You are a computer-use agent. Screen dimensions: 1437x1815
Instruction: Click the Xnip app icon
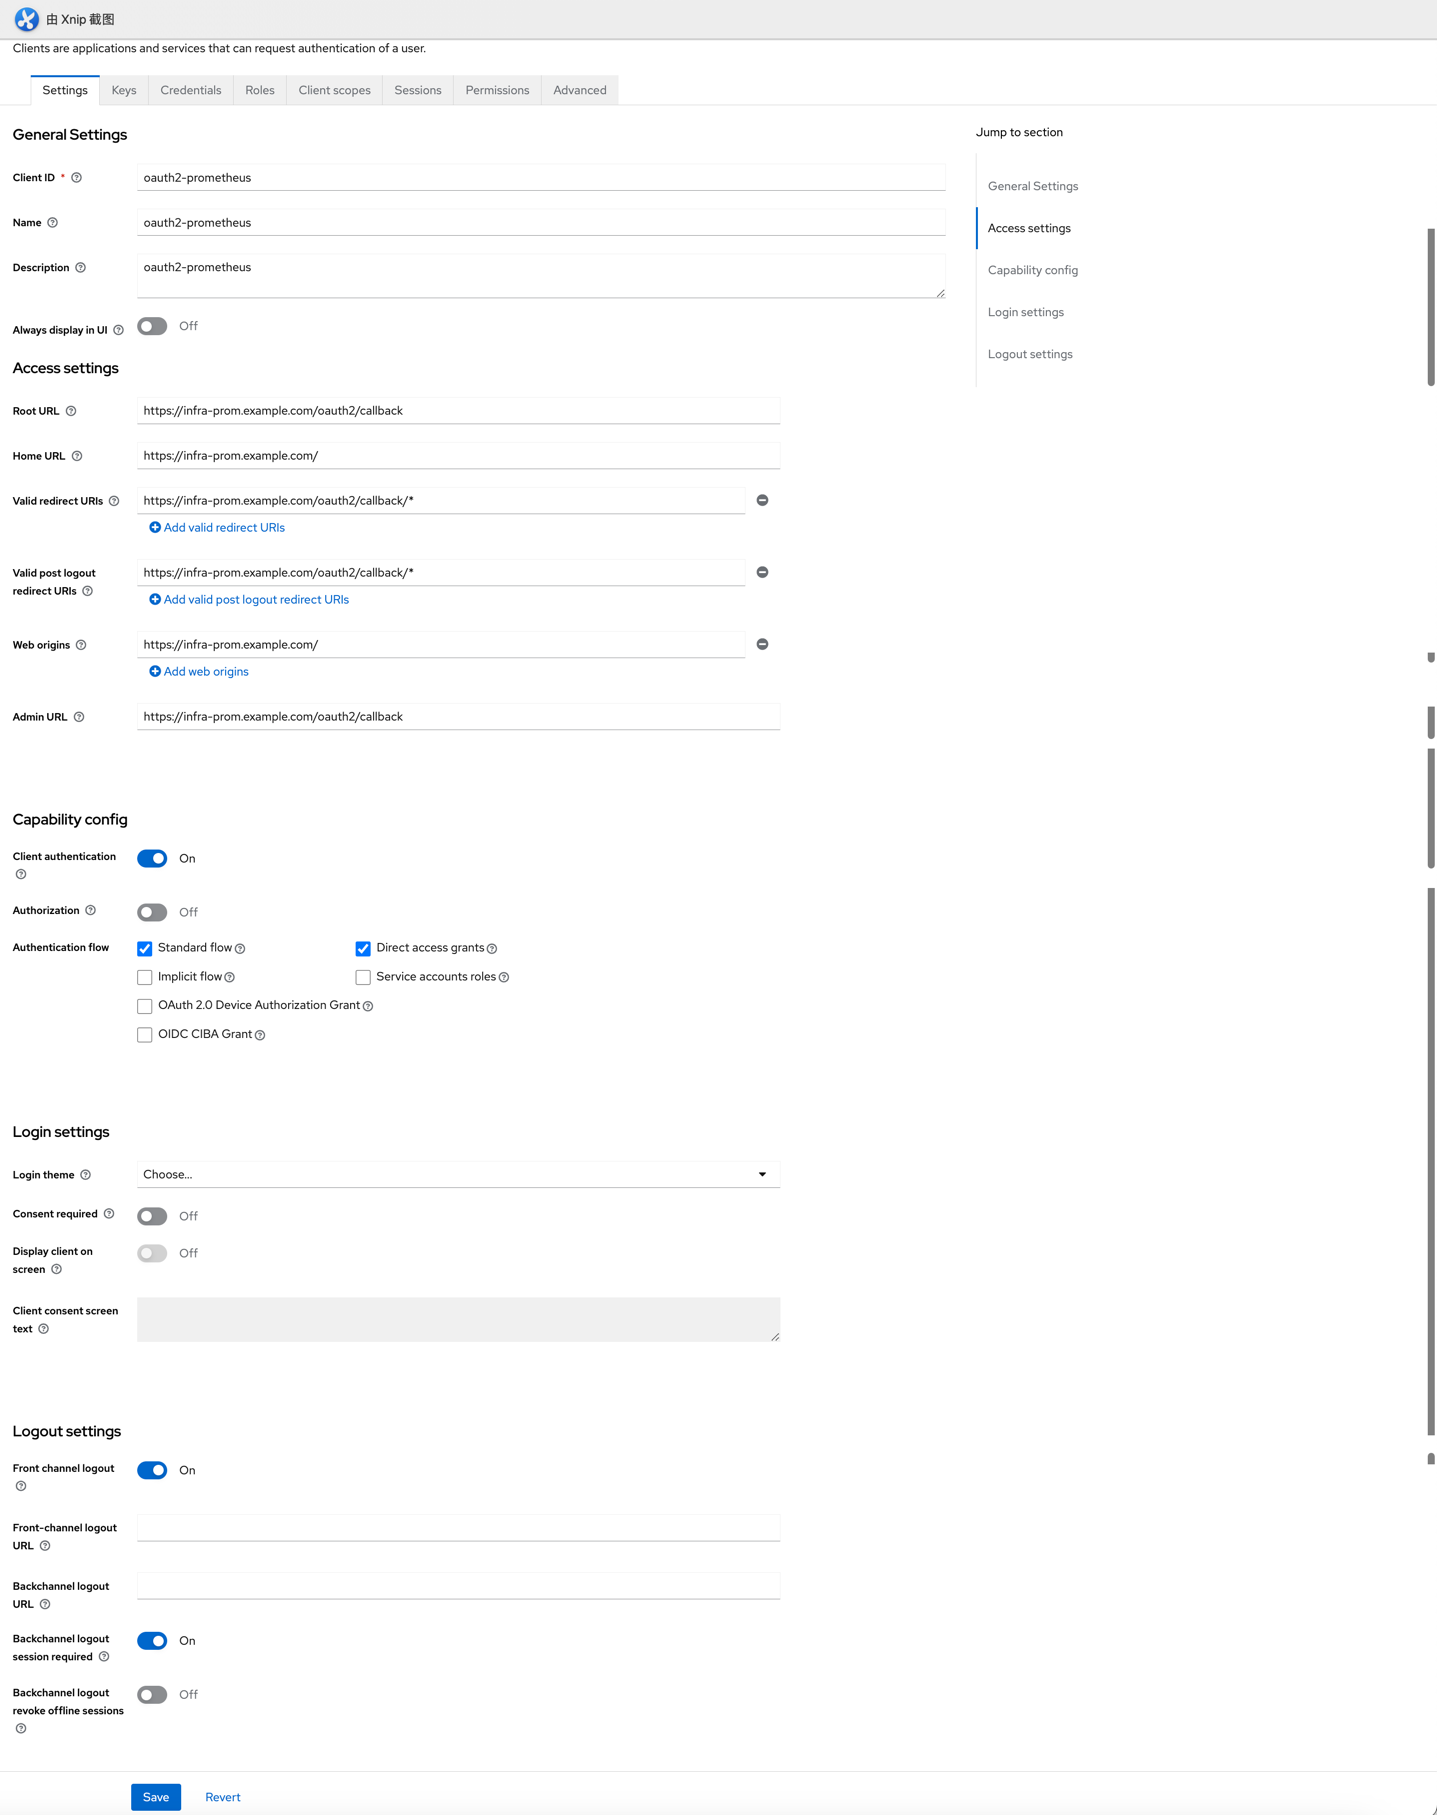(x=26, y=19)
